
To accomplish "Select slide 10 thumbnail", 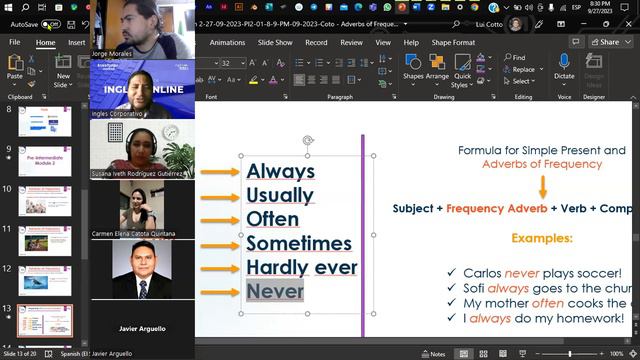I will [45, 201].
